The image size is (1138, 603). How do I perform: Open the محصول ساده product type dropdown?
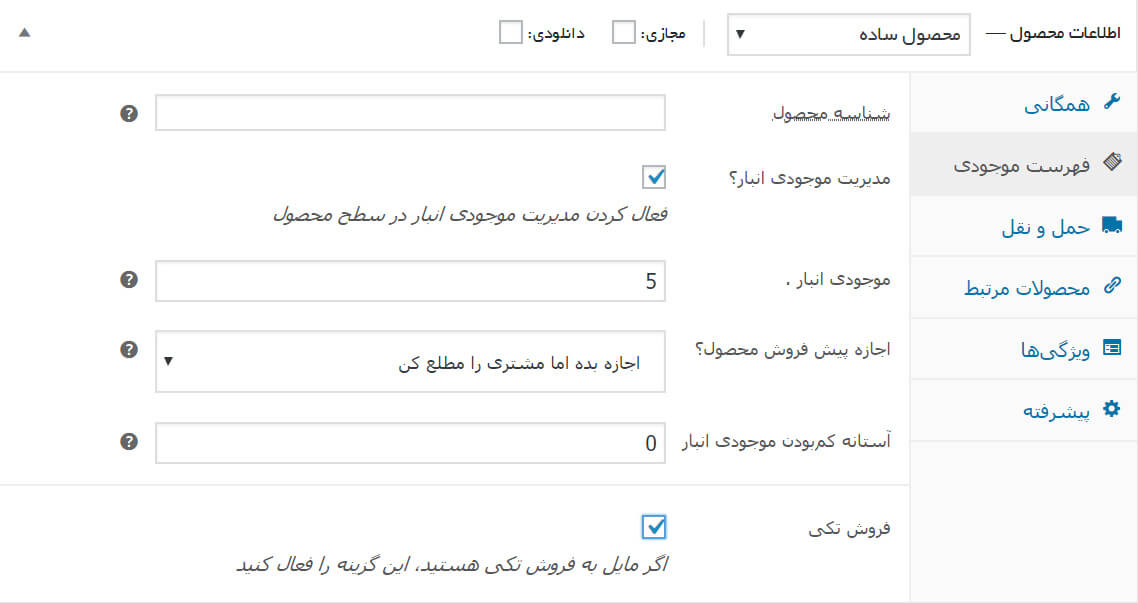(x=848, y=34)
